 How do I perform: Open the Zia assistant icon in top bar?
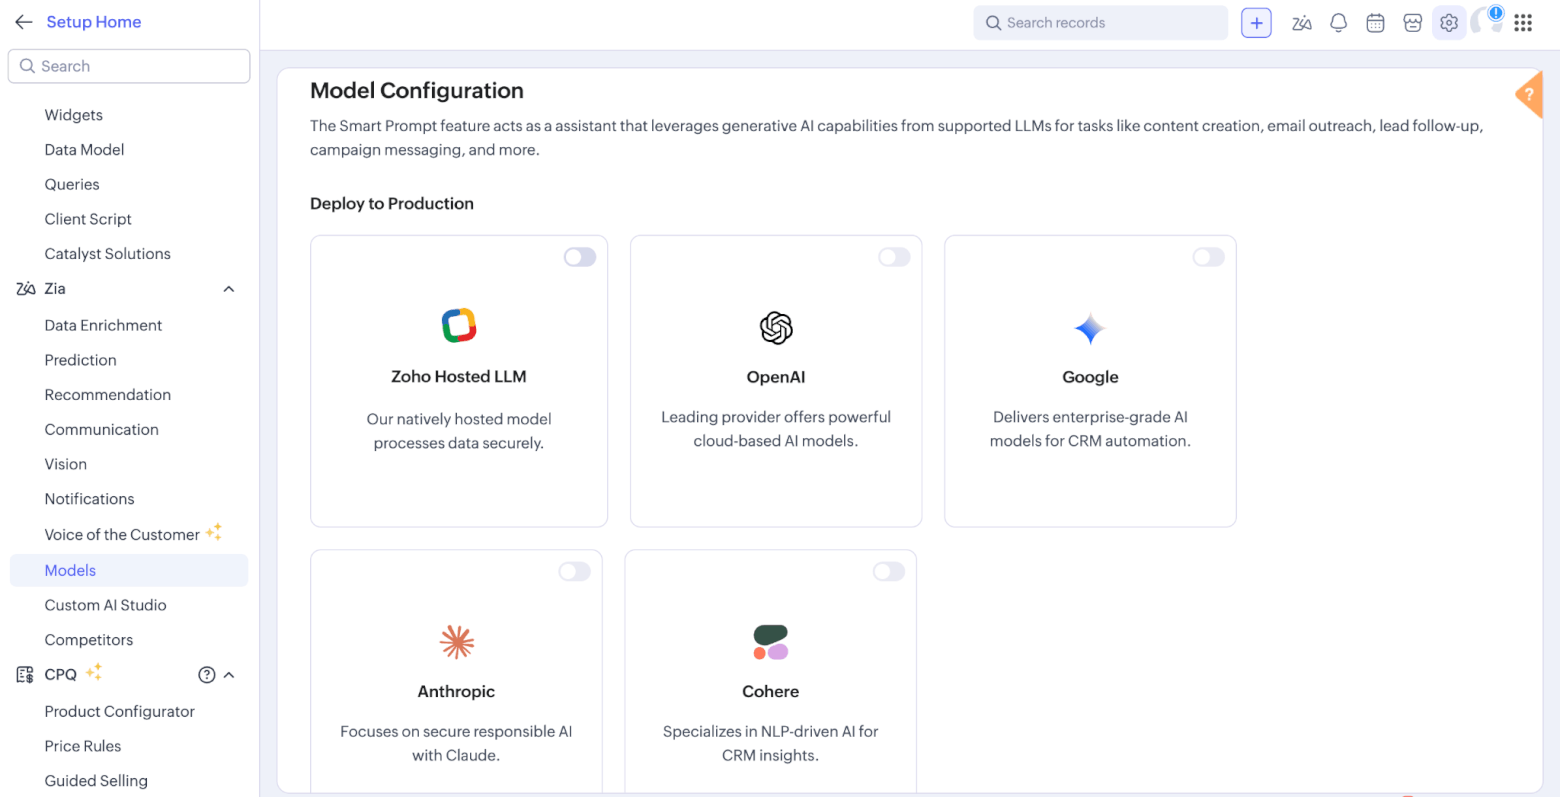(x=1301, y=23)
